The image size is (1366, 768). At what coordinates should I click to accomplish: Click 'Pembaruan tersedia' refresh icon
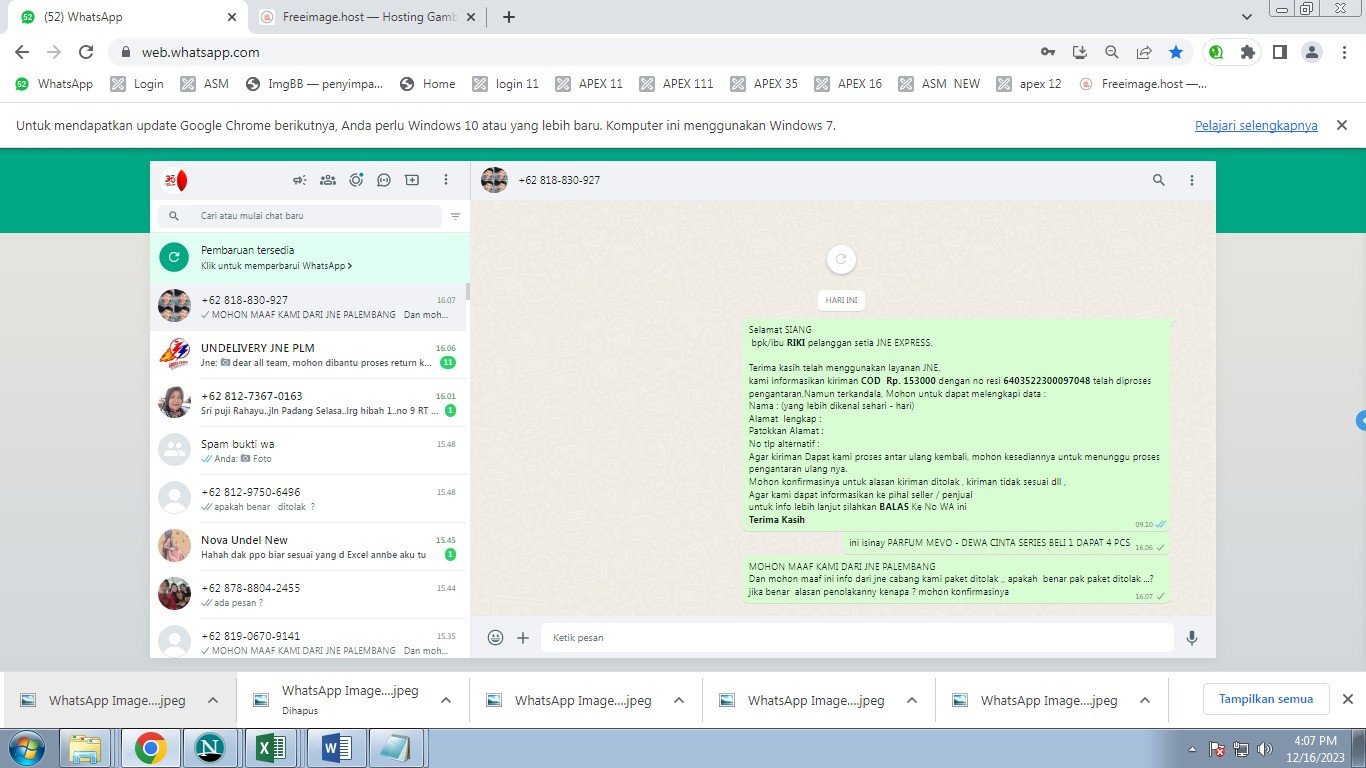tap(174, 257)
